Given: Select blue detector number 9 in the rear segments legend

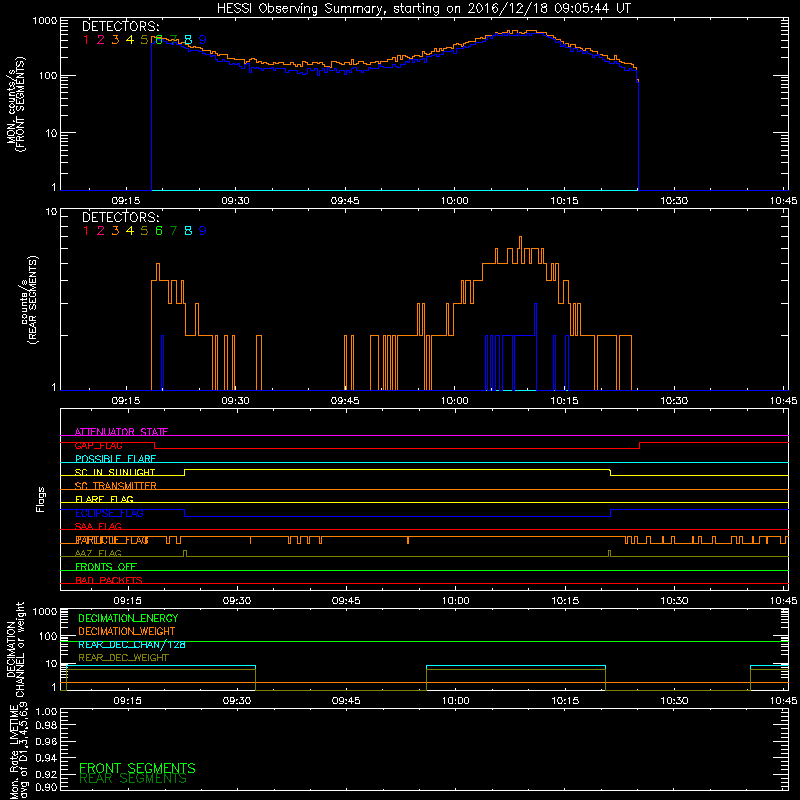Looking at the screenshot, I should [x=203, y=231].
